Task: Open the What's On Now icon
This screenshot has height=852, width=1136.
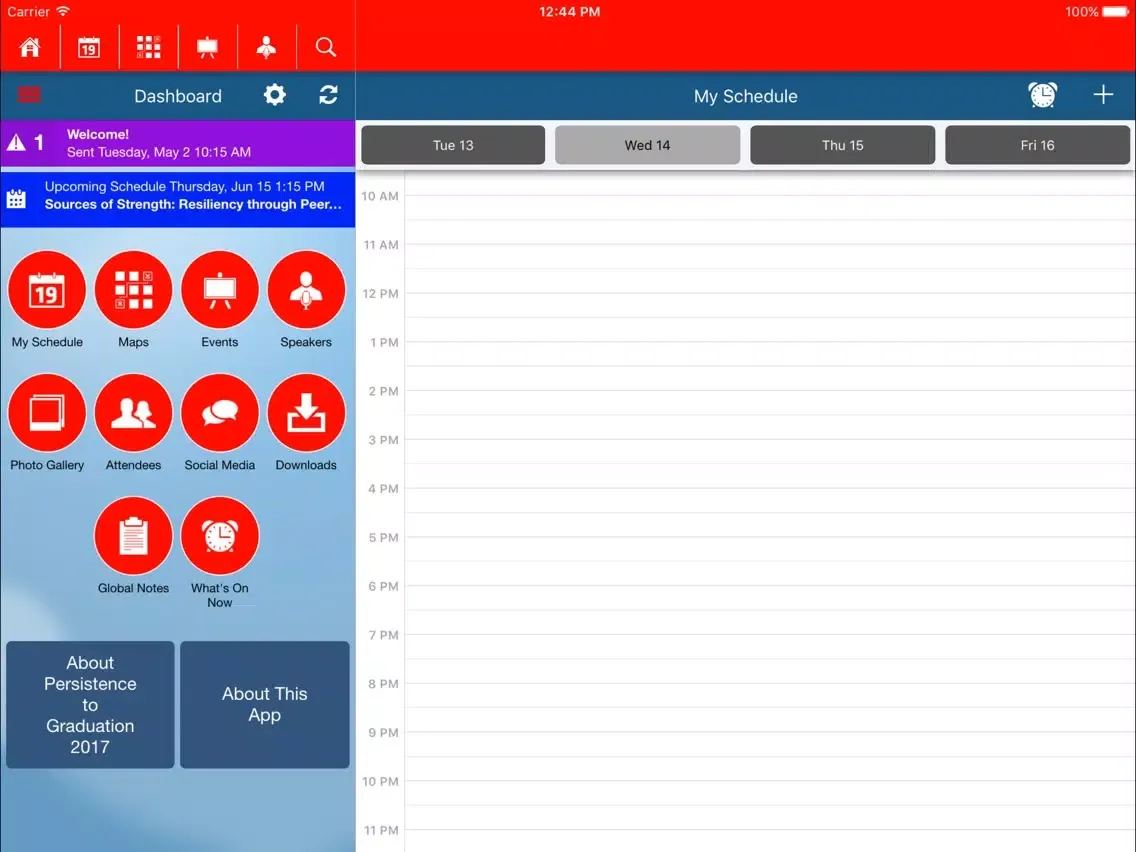Action: pyautogui.click(x=220, y=536)
